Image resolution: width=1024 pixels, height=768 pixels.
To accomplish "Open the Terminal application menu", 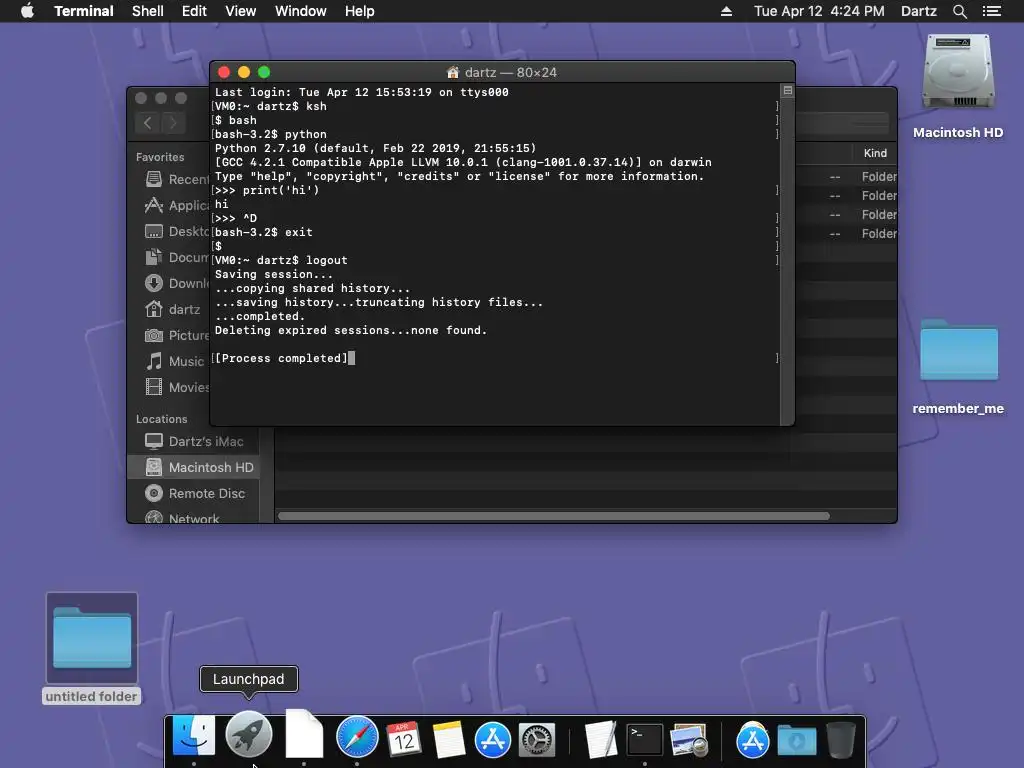I will [x=84, y=11].
